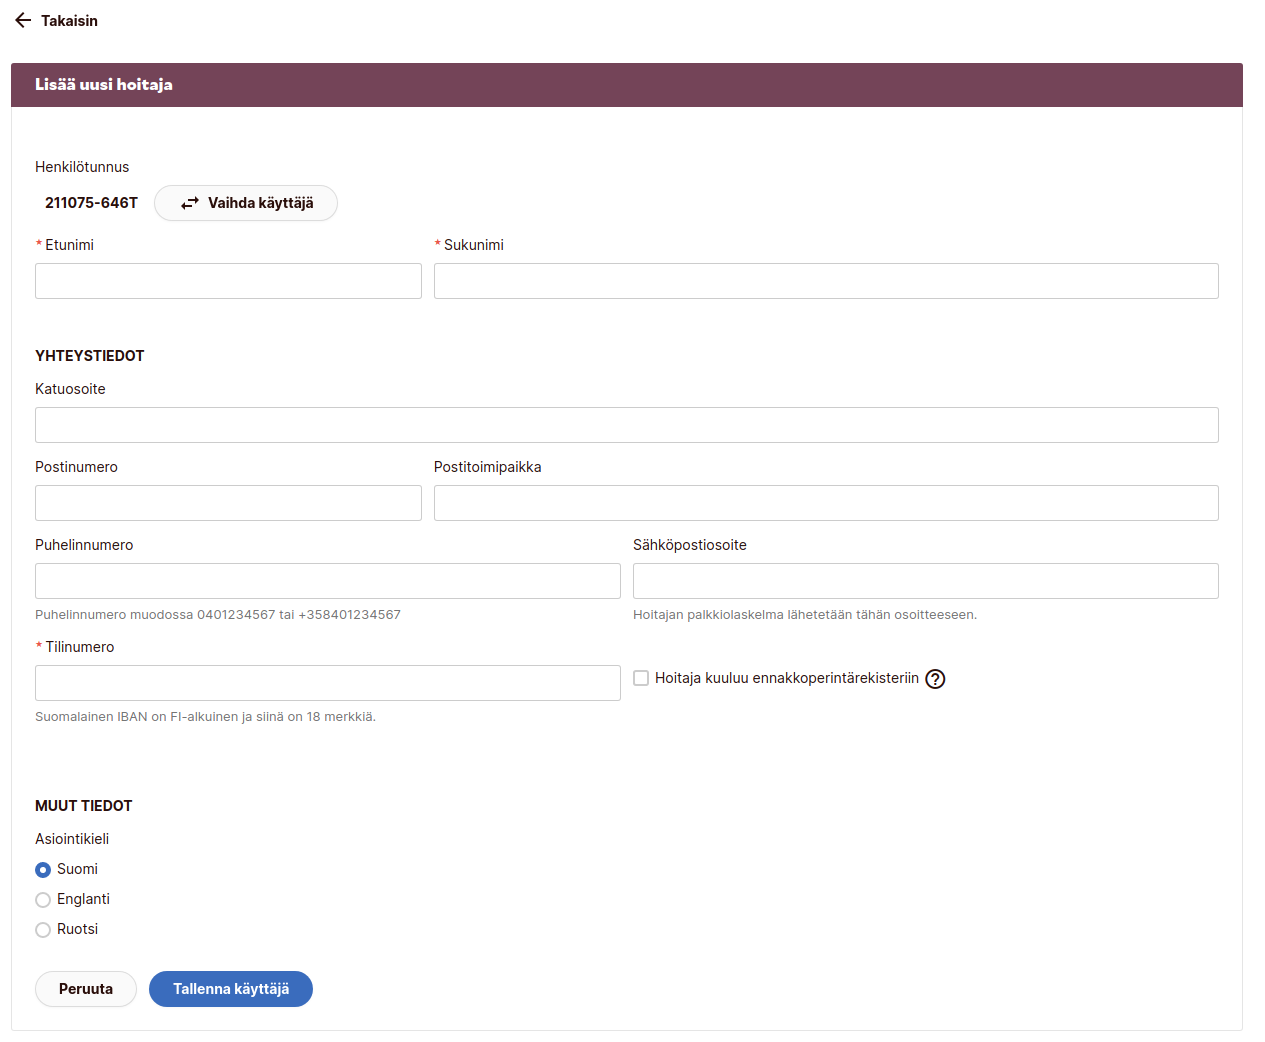Click the MUUT TIEDOT section heading
Viewport: 1265px width, 1042px height.
click(84, 806)
